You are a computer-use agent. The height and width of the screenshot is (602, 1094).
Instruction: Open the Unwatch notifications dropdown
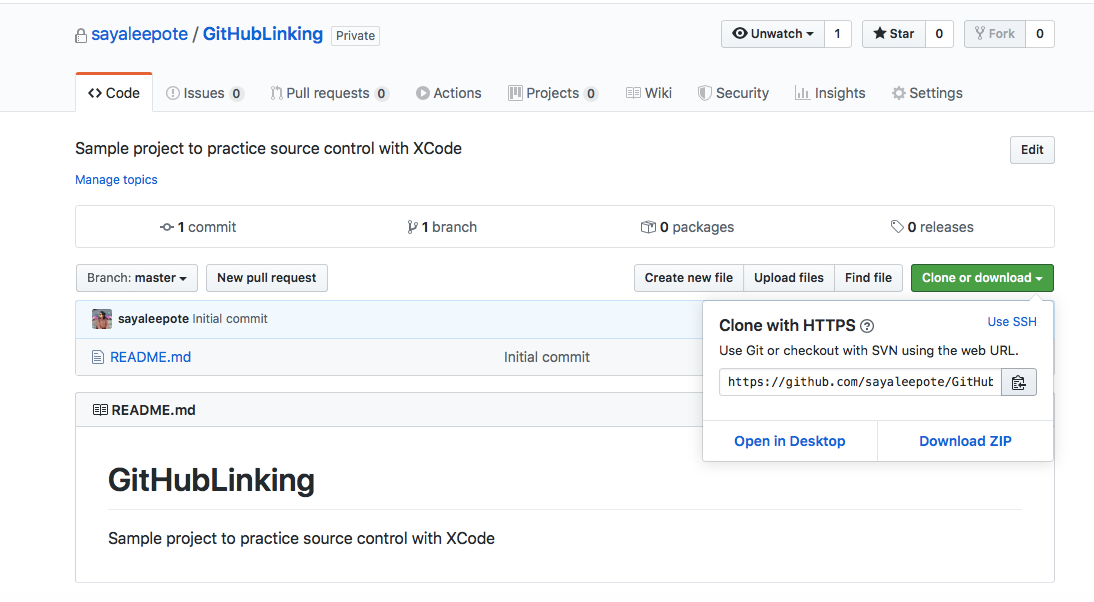point(772,34)
